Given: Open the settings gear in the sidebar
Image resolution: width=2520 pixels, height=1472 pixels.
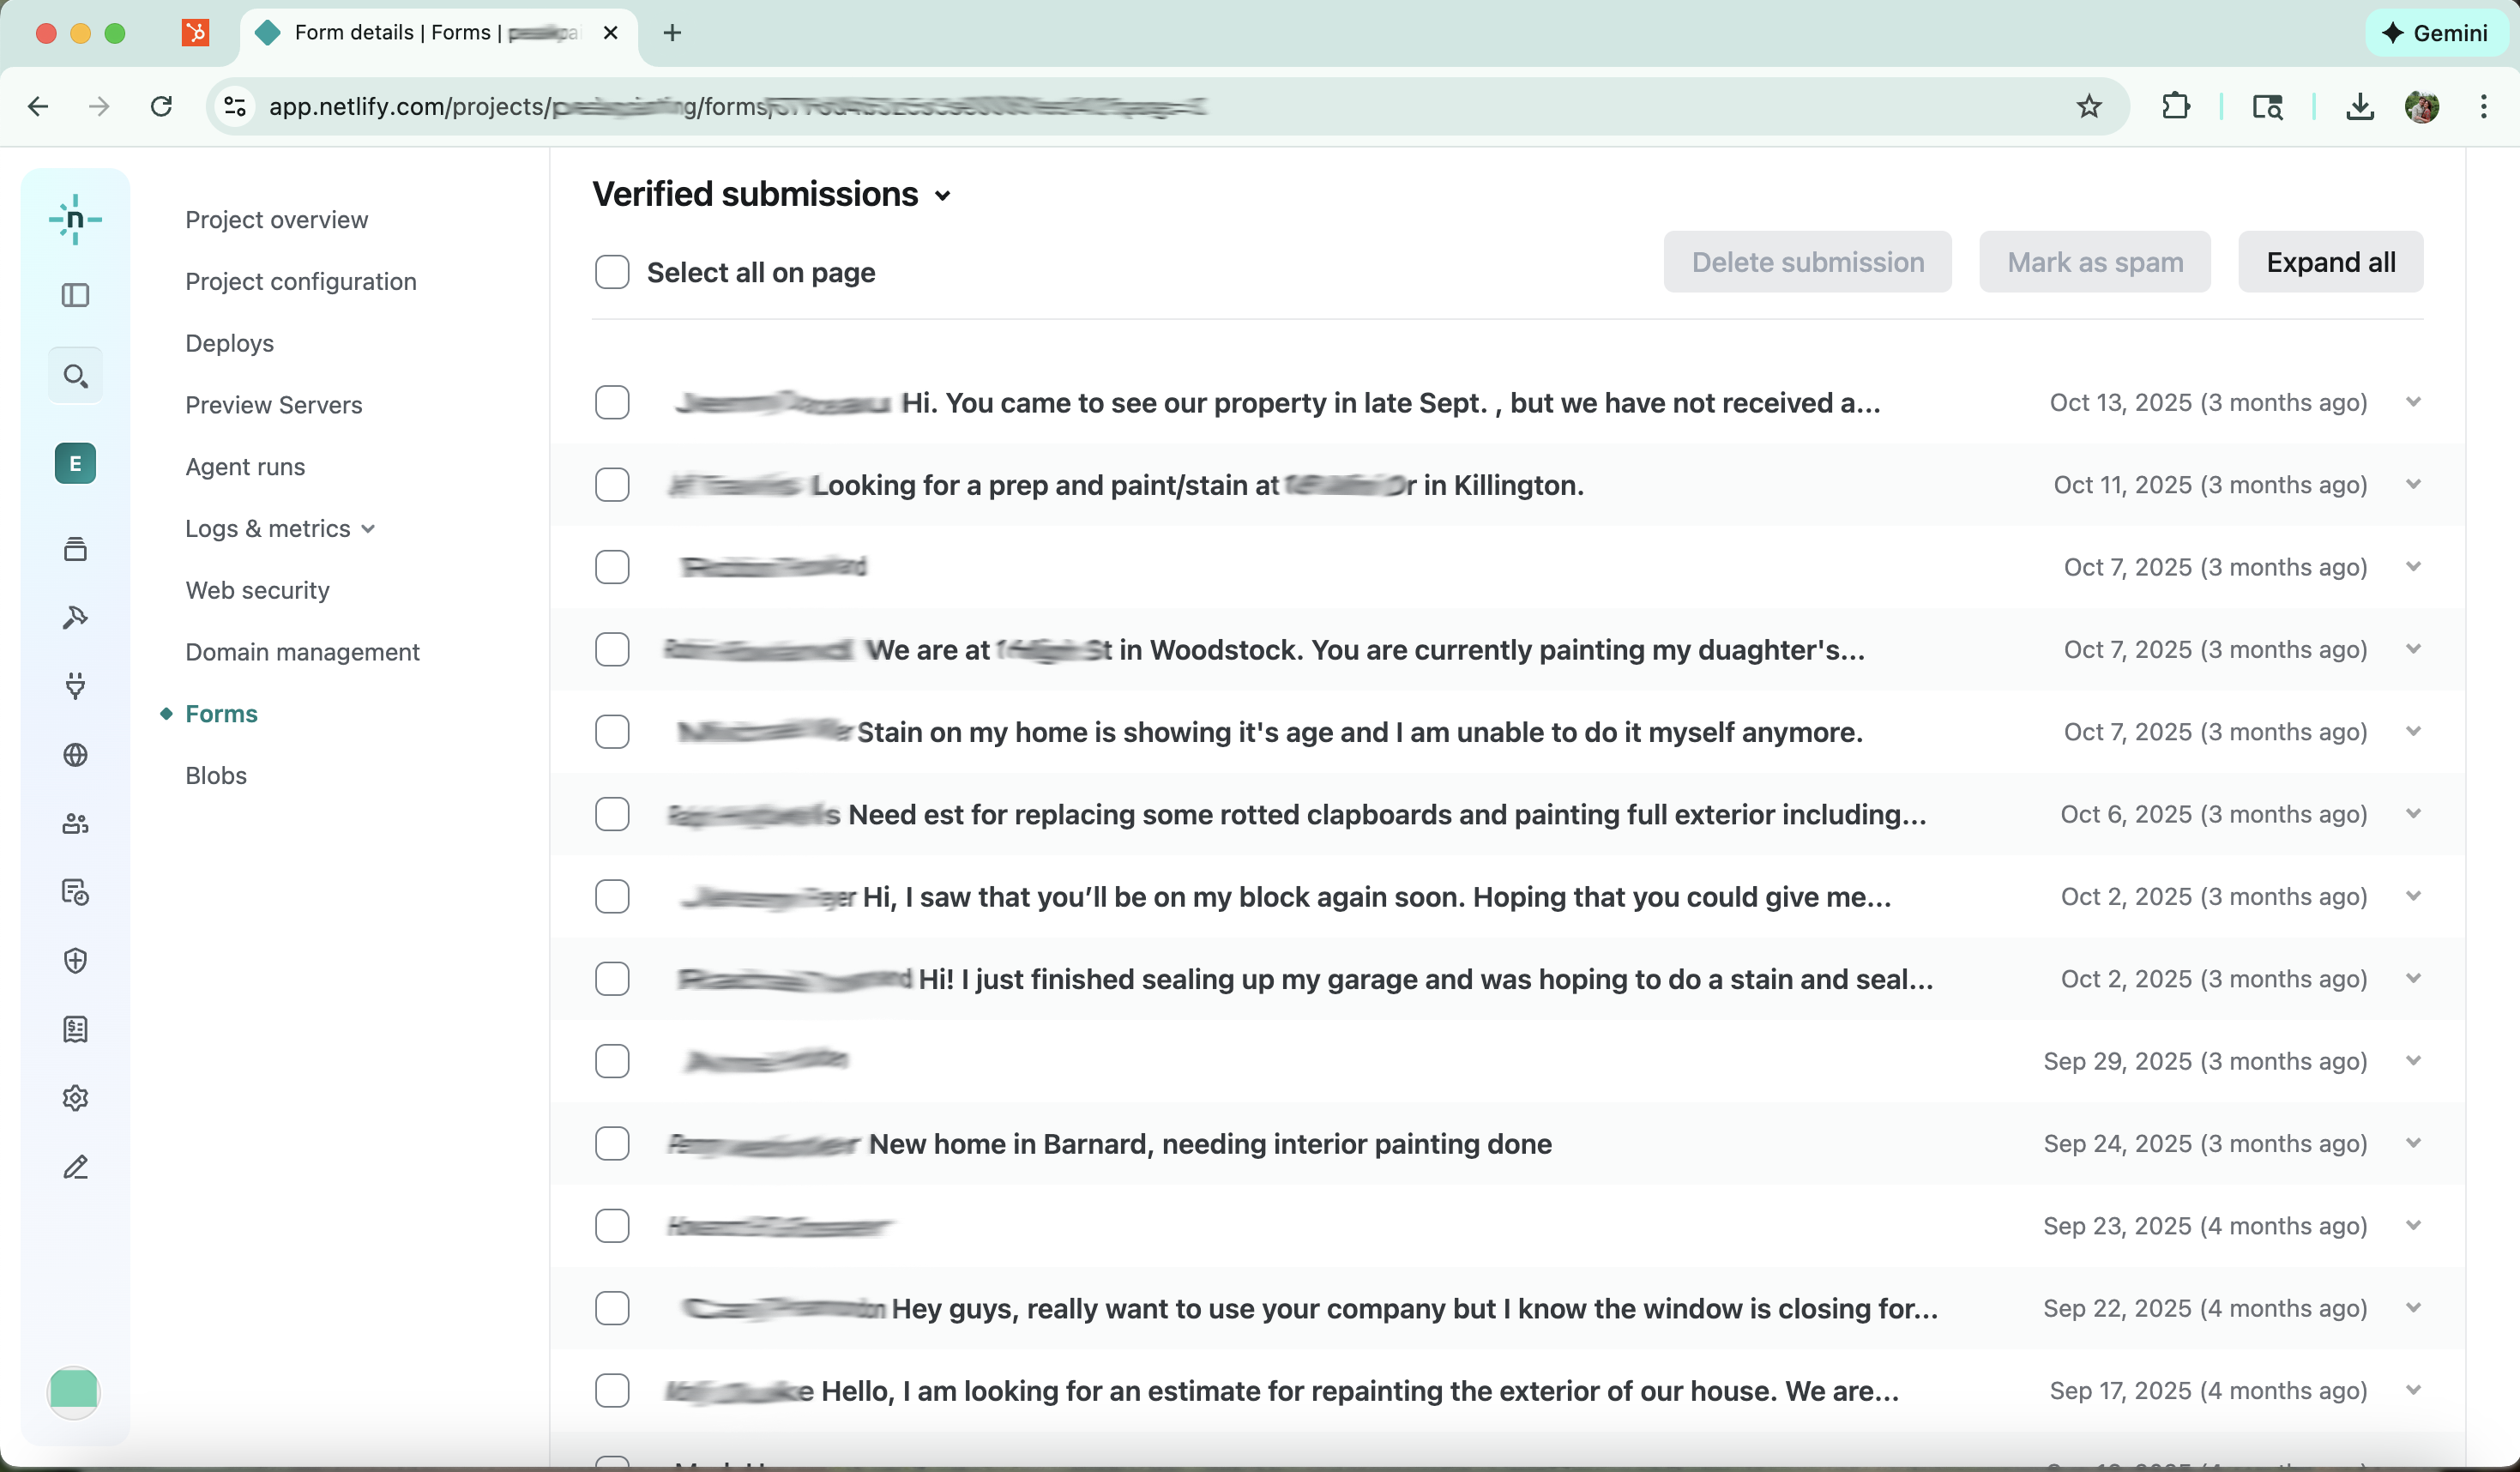Looking at the screenshot, I should 76,1097.
